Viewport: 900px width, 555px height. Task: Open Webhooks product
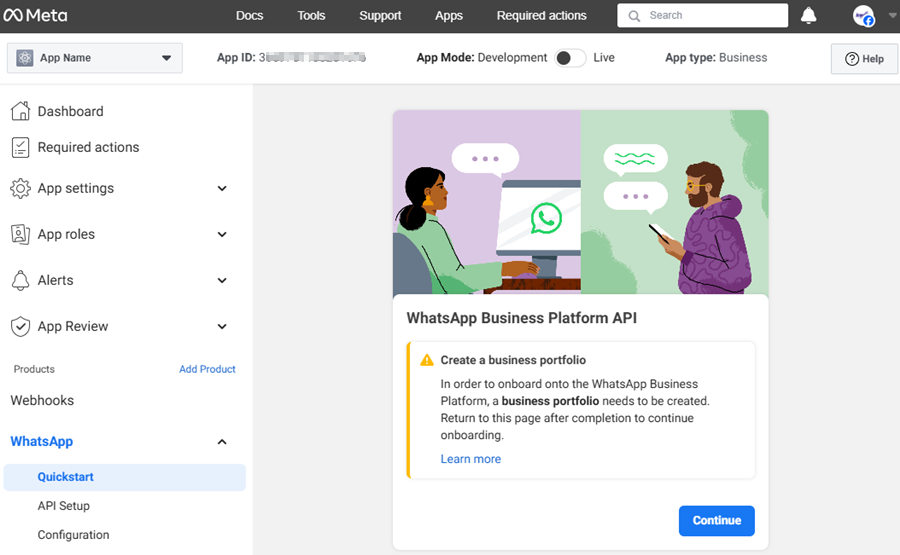(42, 400)
